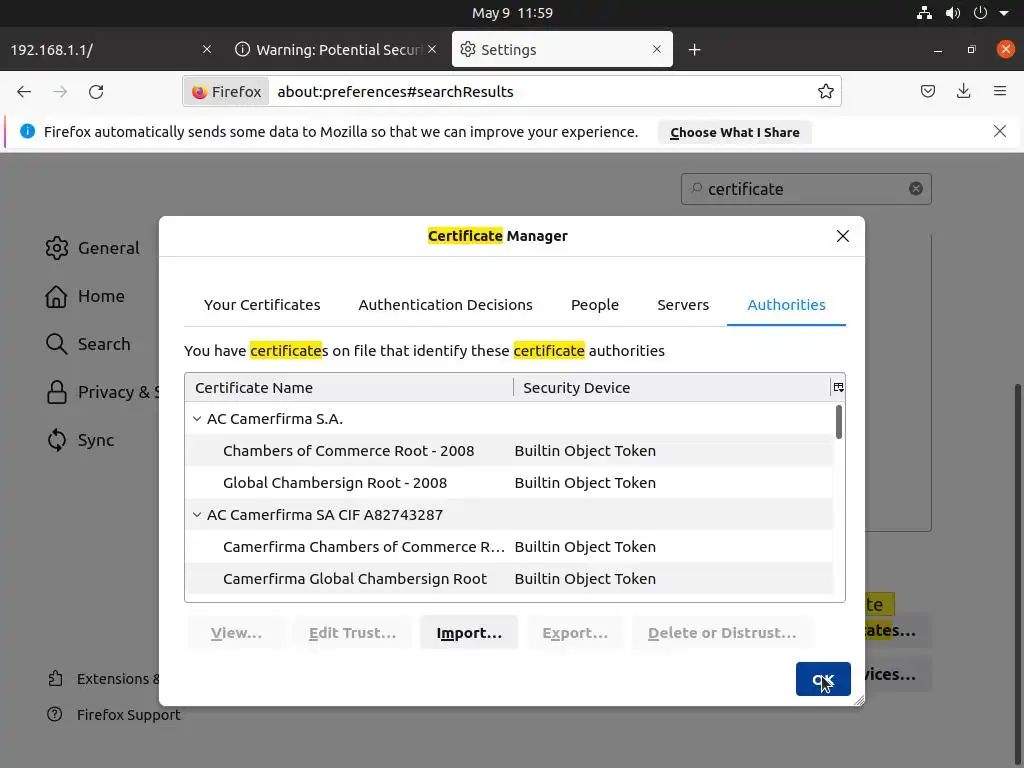
Task: Reload the page with the refresh icon
Action: (x=96, y=91)
